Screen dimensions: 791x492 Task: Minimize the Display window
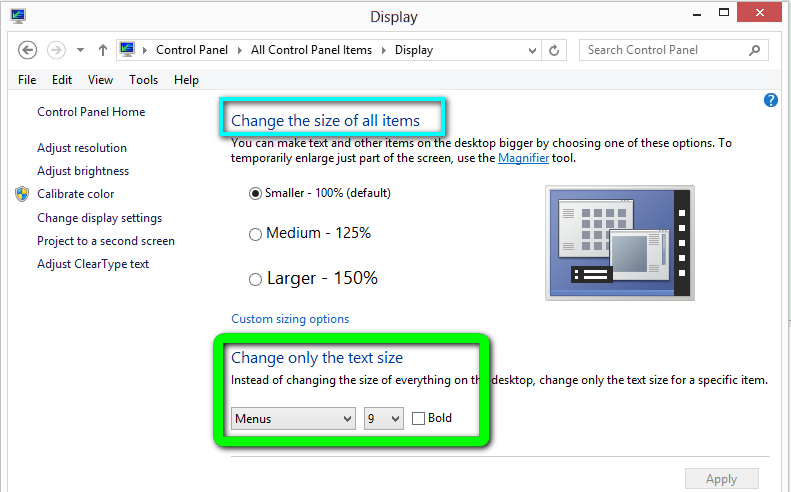point(697,15)
